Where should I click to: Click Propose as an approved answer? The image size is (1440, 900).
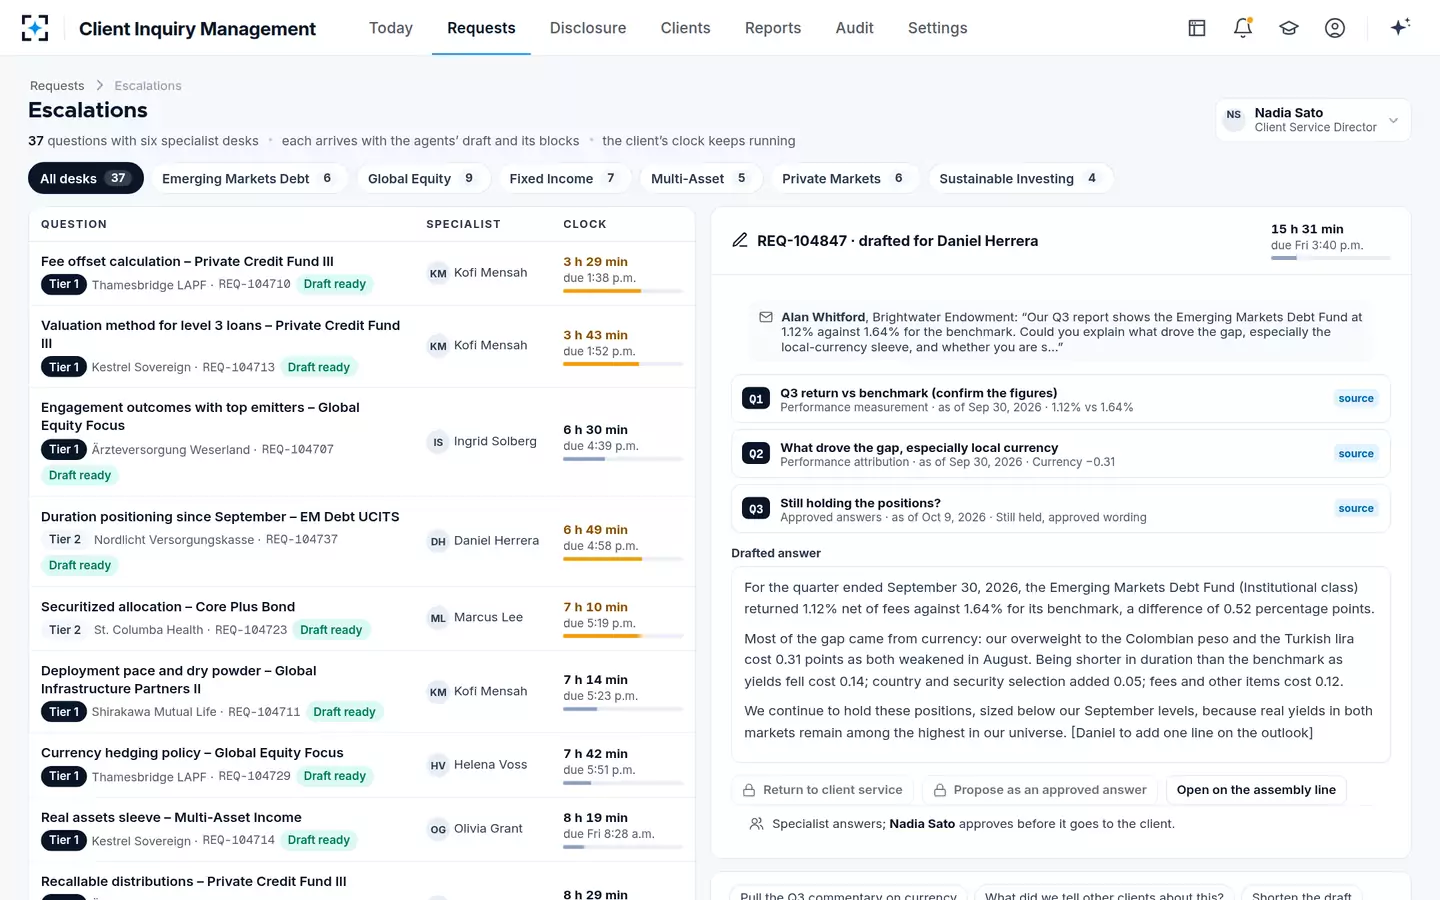pyautogui.click(x=1039, y=790)
